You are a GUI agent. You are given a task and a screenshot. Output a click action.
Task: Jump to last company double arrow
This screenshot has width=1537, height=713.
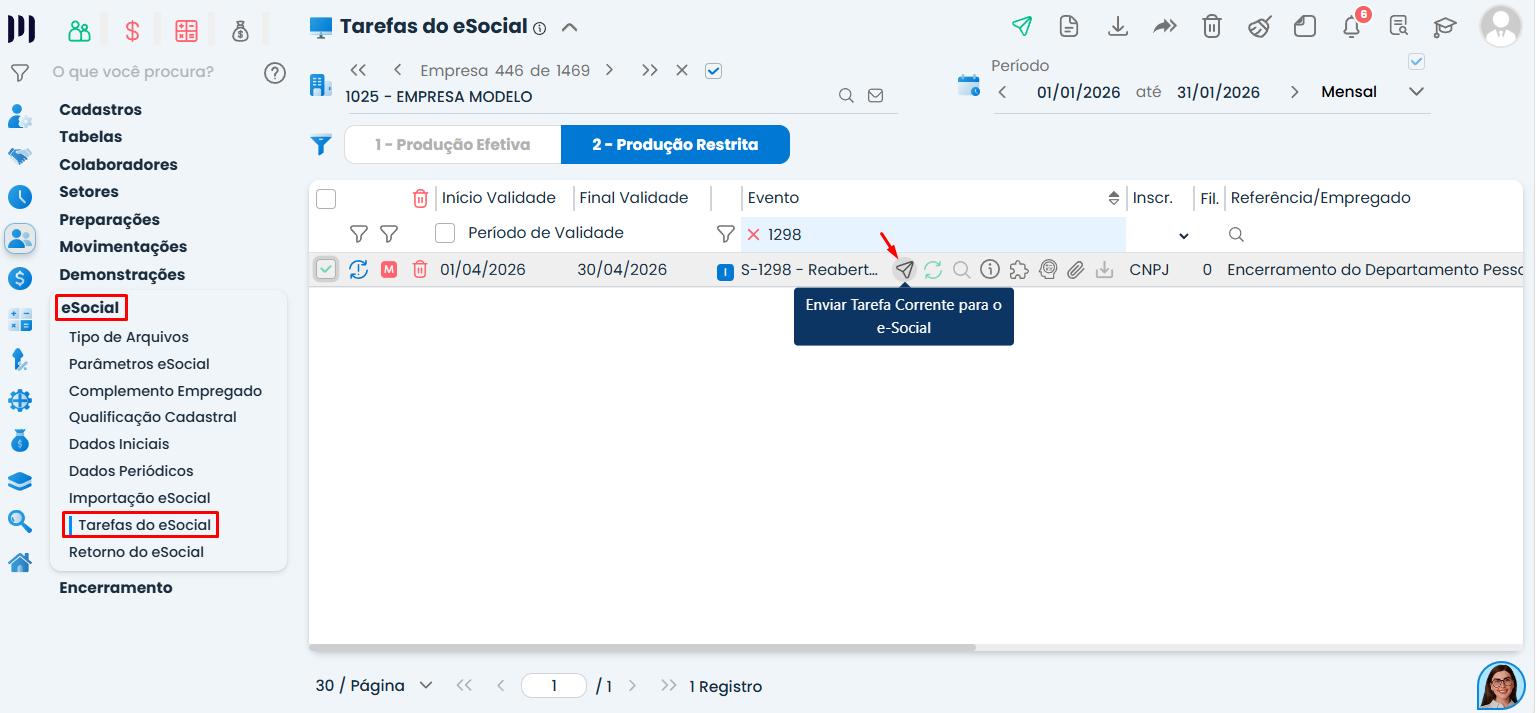pyautogui.click(x=650, y=70)
